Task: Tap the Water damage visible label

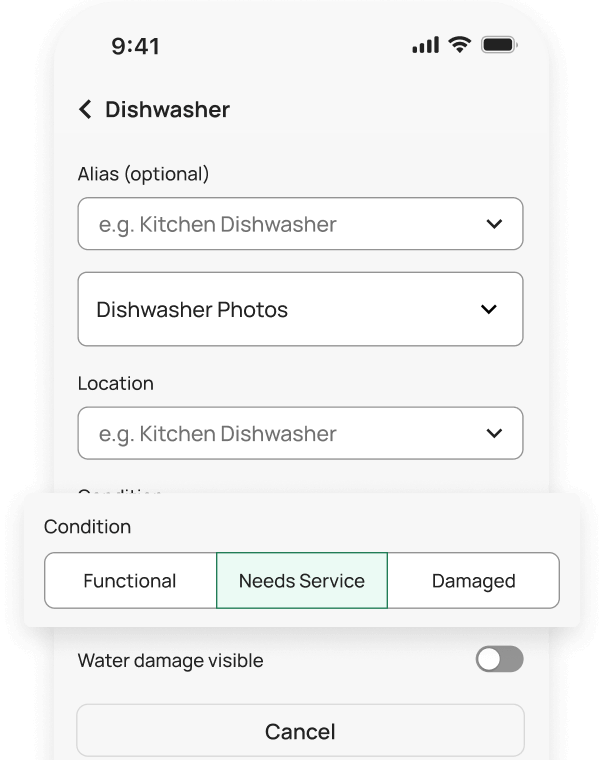Action: (x=171, y=660)
